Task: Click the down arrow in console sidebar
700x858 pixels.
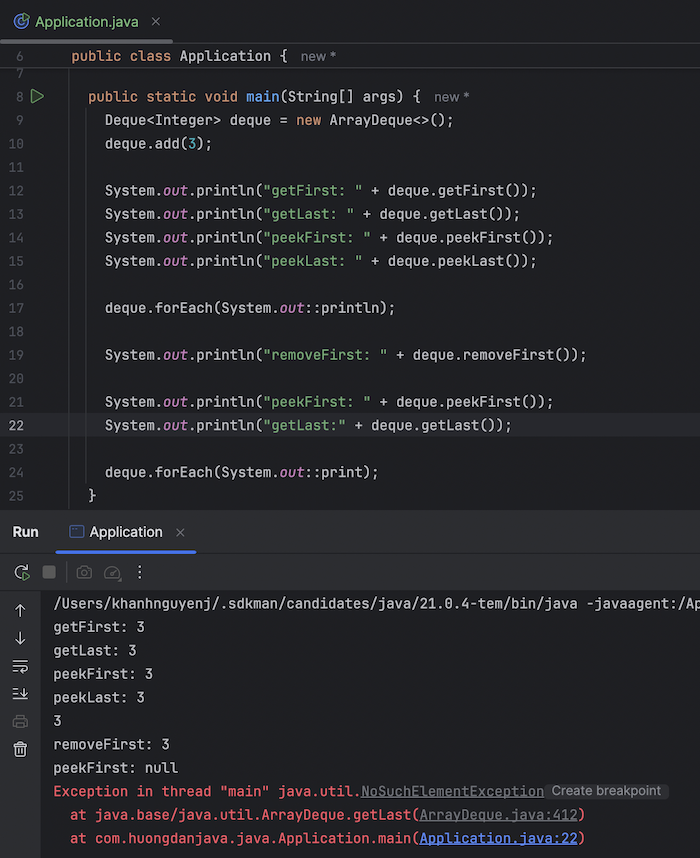Action: (x=20, y=638)
